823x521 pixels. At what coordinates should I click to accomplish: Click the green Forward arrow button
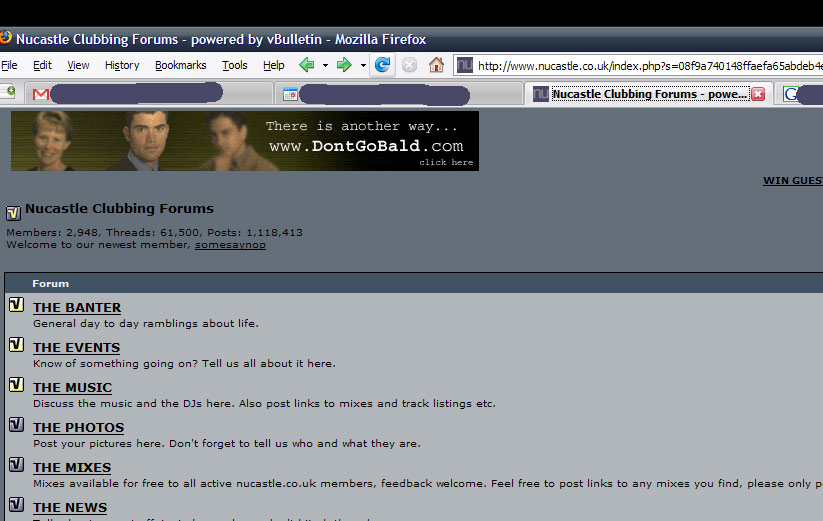pos(344,65)
